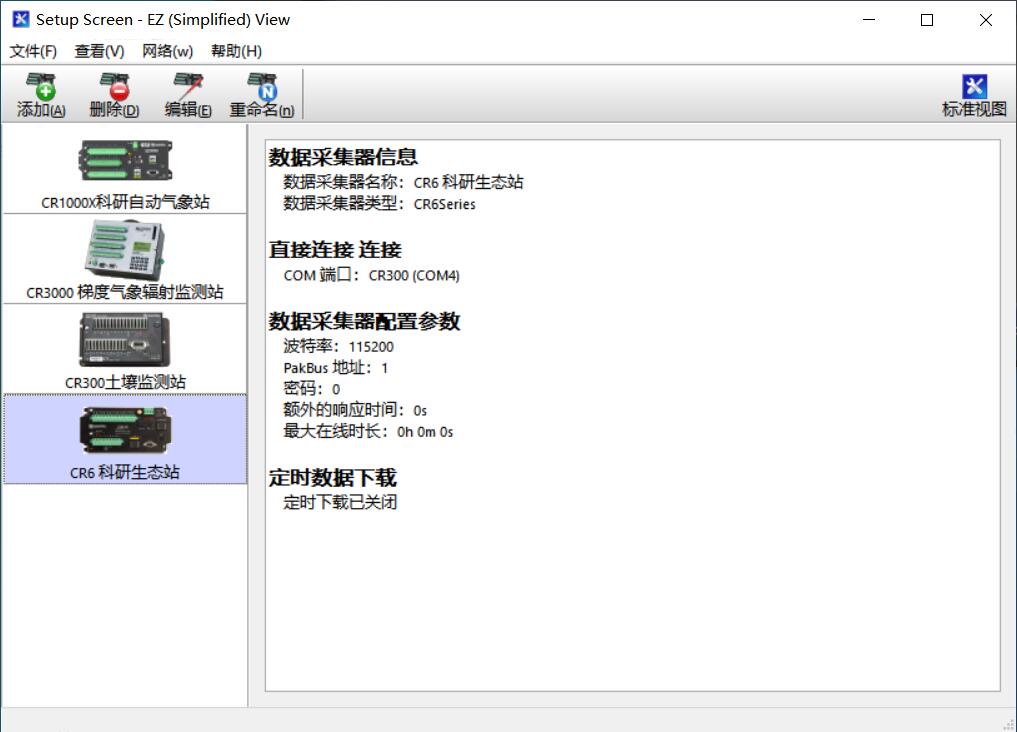Select the CR3000 梯度气象辐射监测站 datalogger
This screenshot has height=732, width=1017.
125,260
